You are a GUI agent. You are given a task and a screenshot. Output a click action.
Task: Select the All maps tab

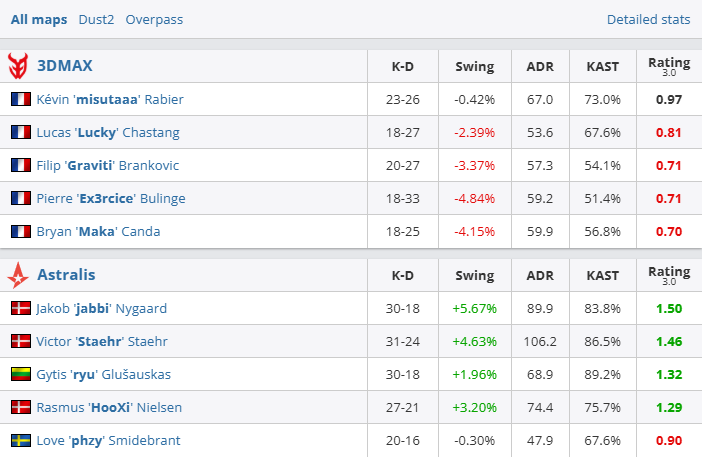[39, 19]
